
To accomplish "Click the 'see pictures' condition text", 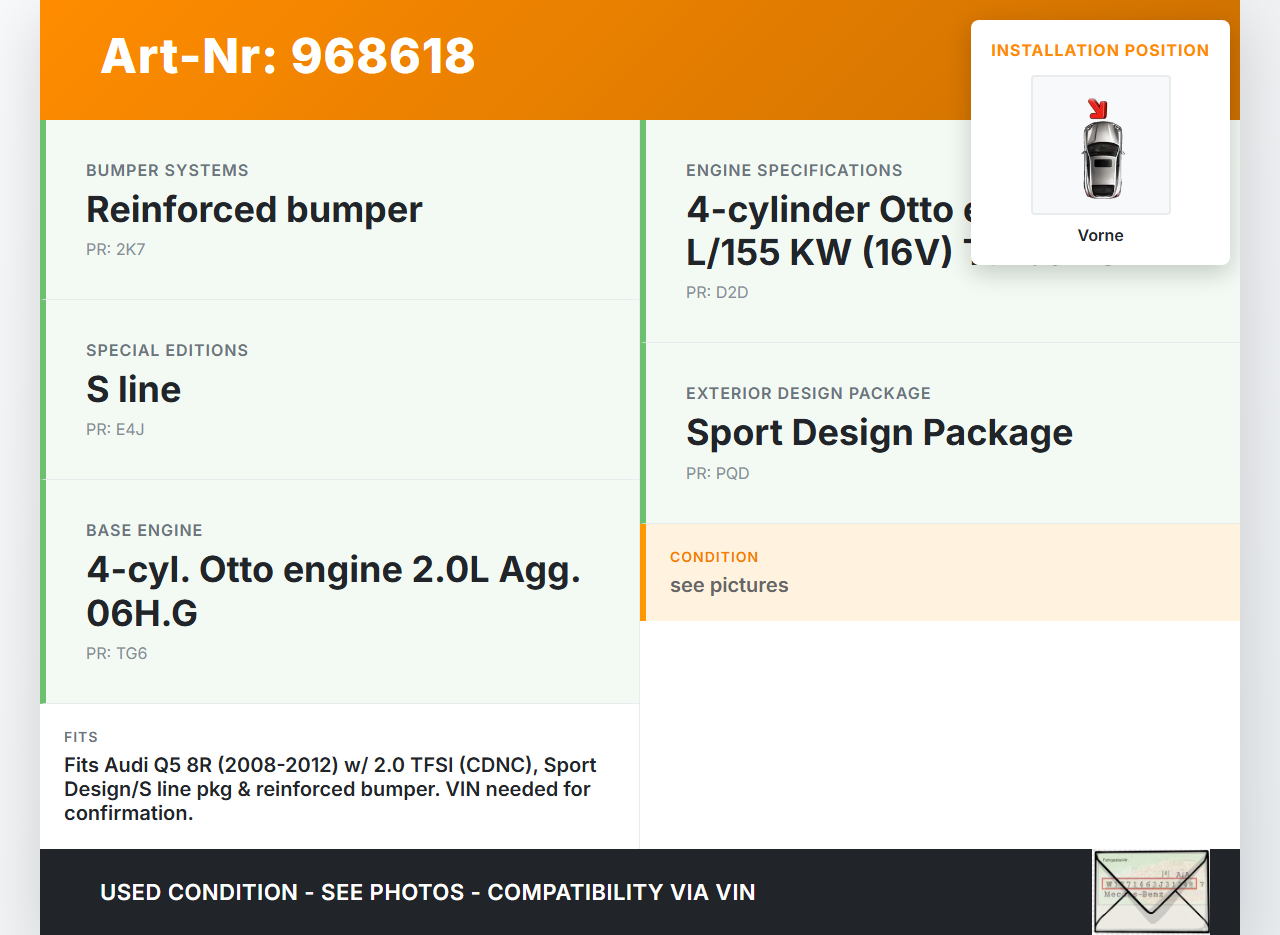I will [729, 585].
